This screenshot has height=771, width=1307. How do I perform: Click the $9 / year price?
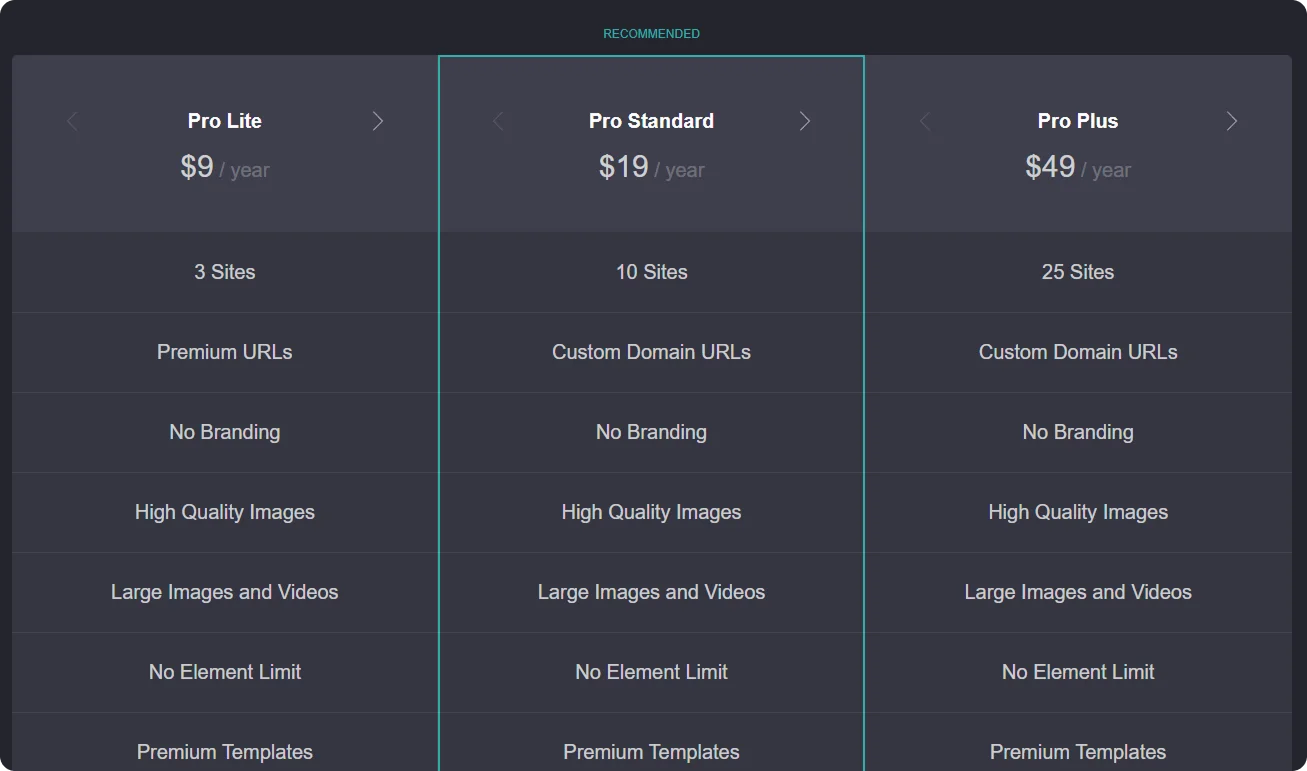click(x=225, y=167)
